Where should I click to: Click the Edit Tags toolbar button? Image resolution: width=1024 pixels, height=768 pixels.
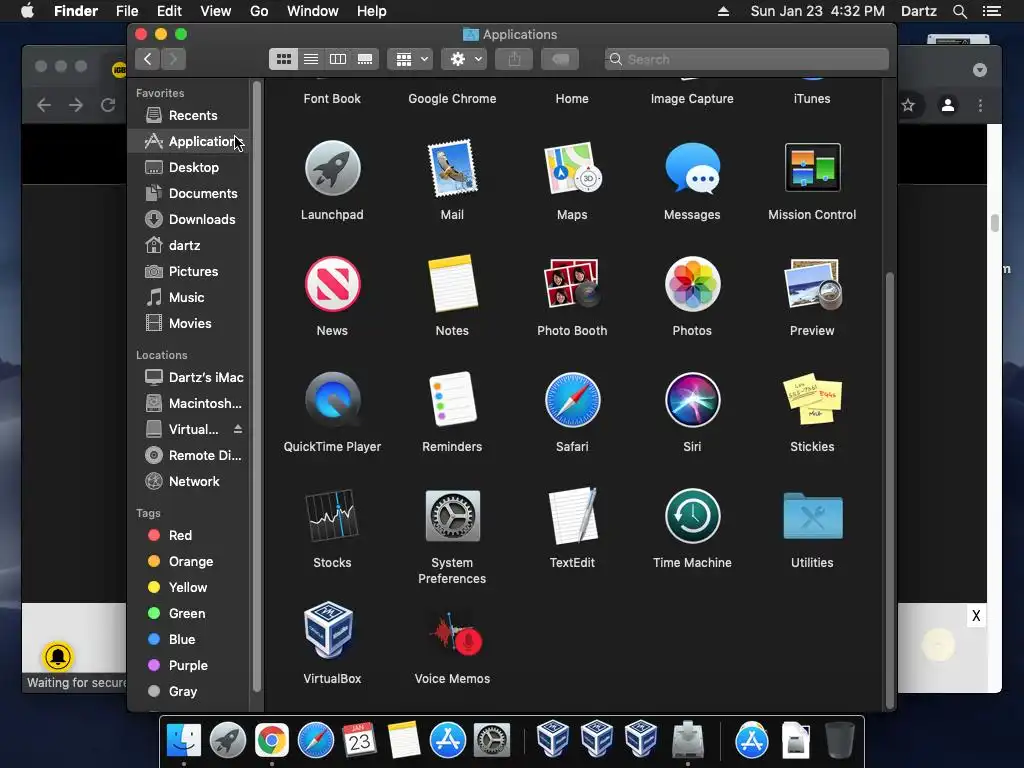point(560,59)
